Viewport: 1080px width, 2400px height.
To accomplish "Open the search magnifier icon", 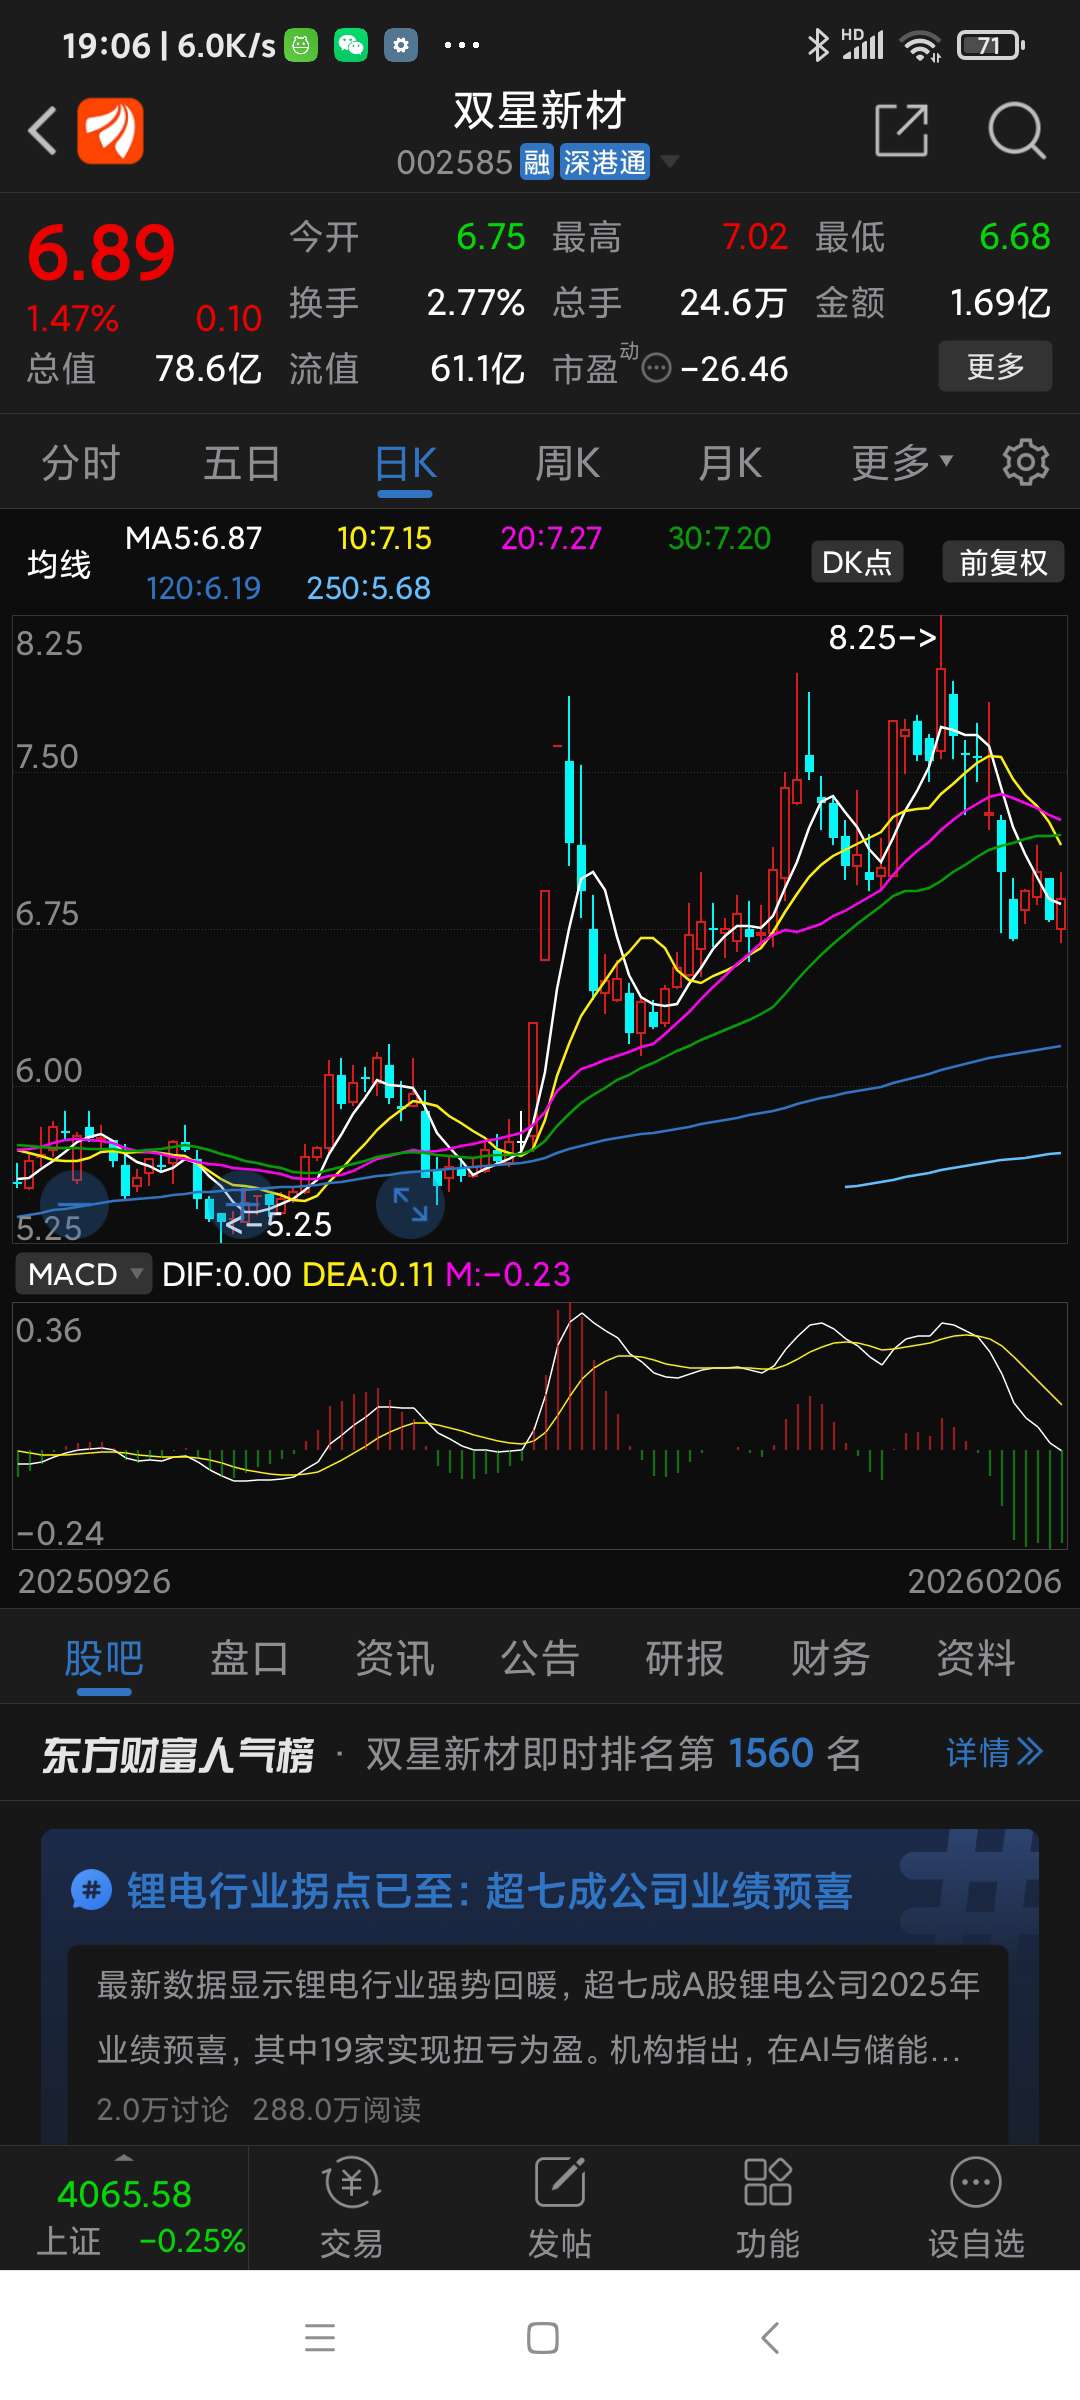I will click(1016, 130).
